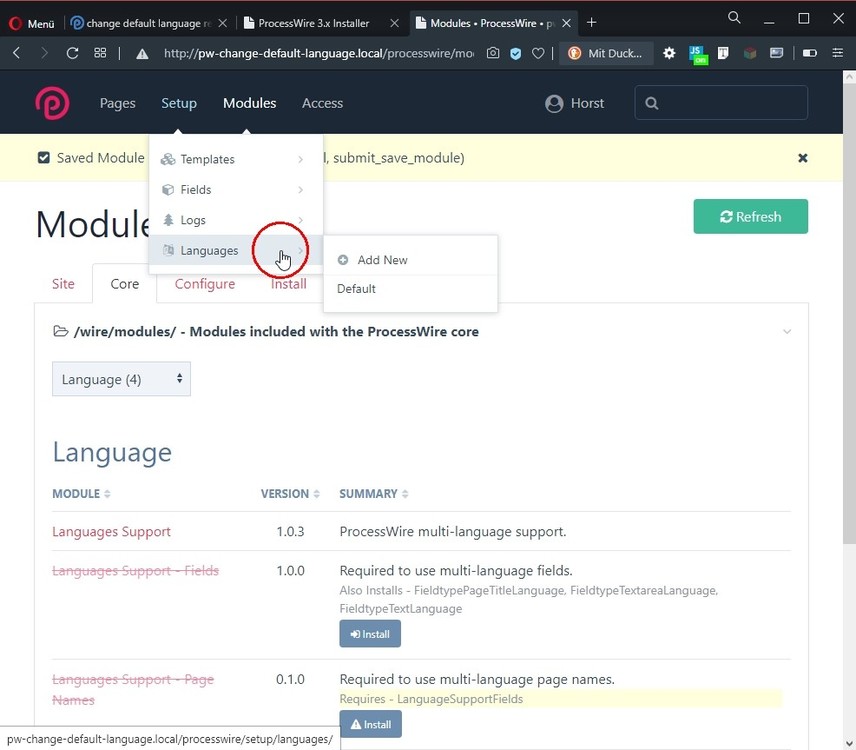
Task: Expand the Fields submenu arrow
Action: (x=301, y=190)
